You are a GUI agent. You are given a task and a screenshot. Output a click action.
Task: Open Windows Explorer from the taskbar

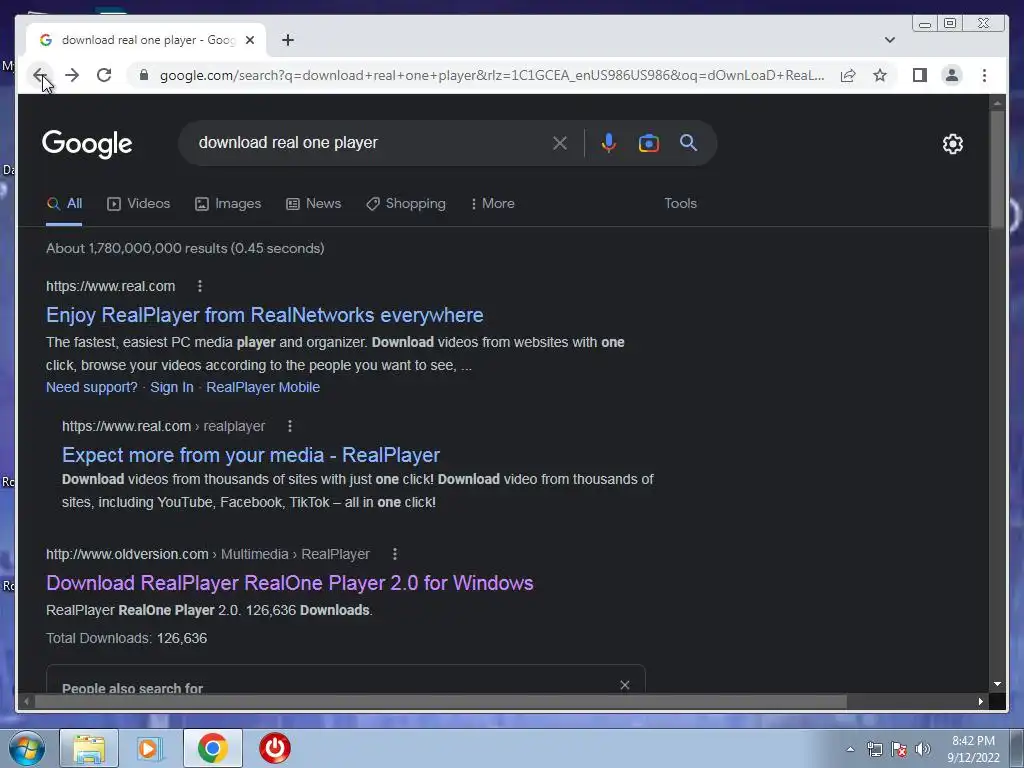click(89, 748)
